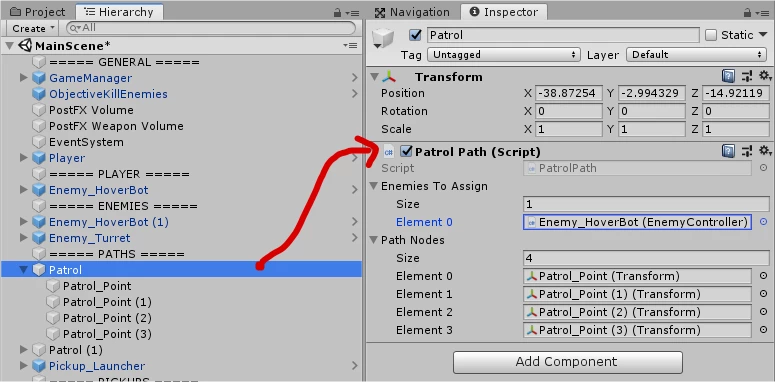Viewport: 775px width, 382px height.
Task: Expand Patrol (1) tree item
Action: (24, 349)
